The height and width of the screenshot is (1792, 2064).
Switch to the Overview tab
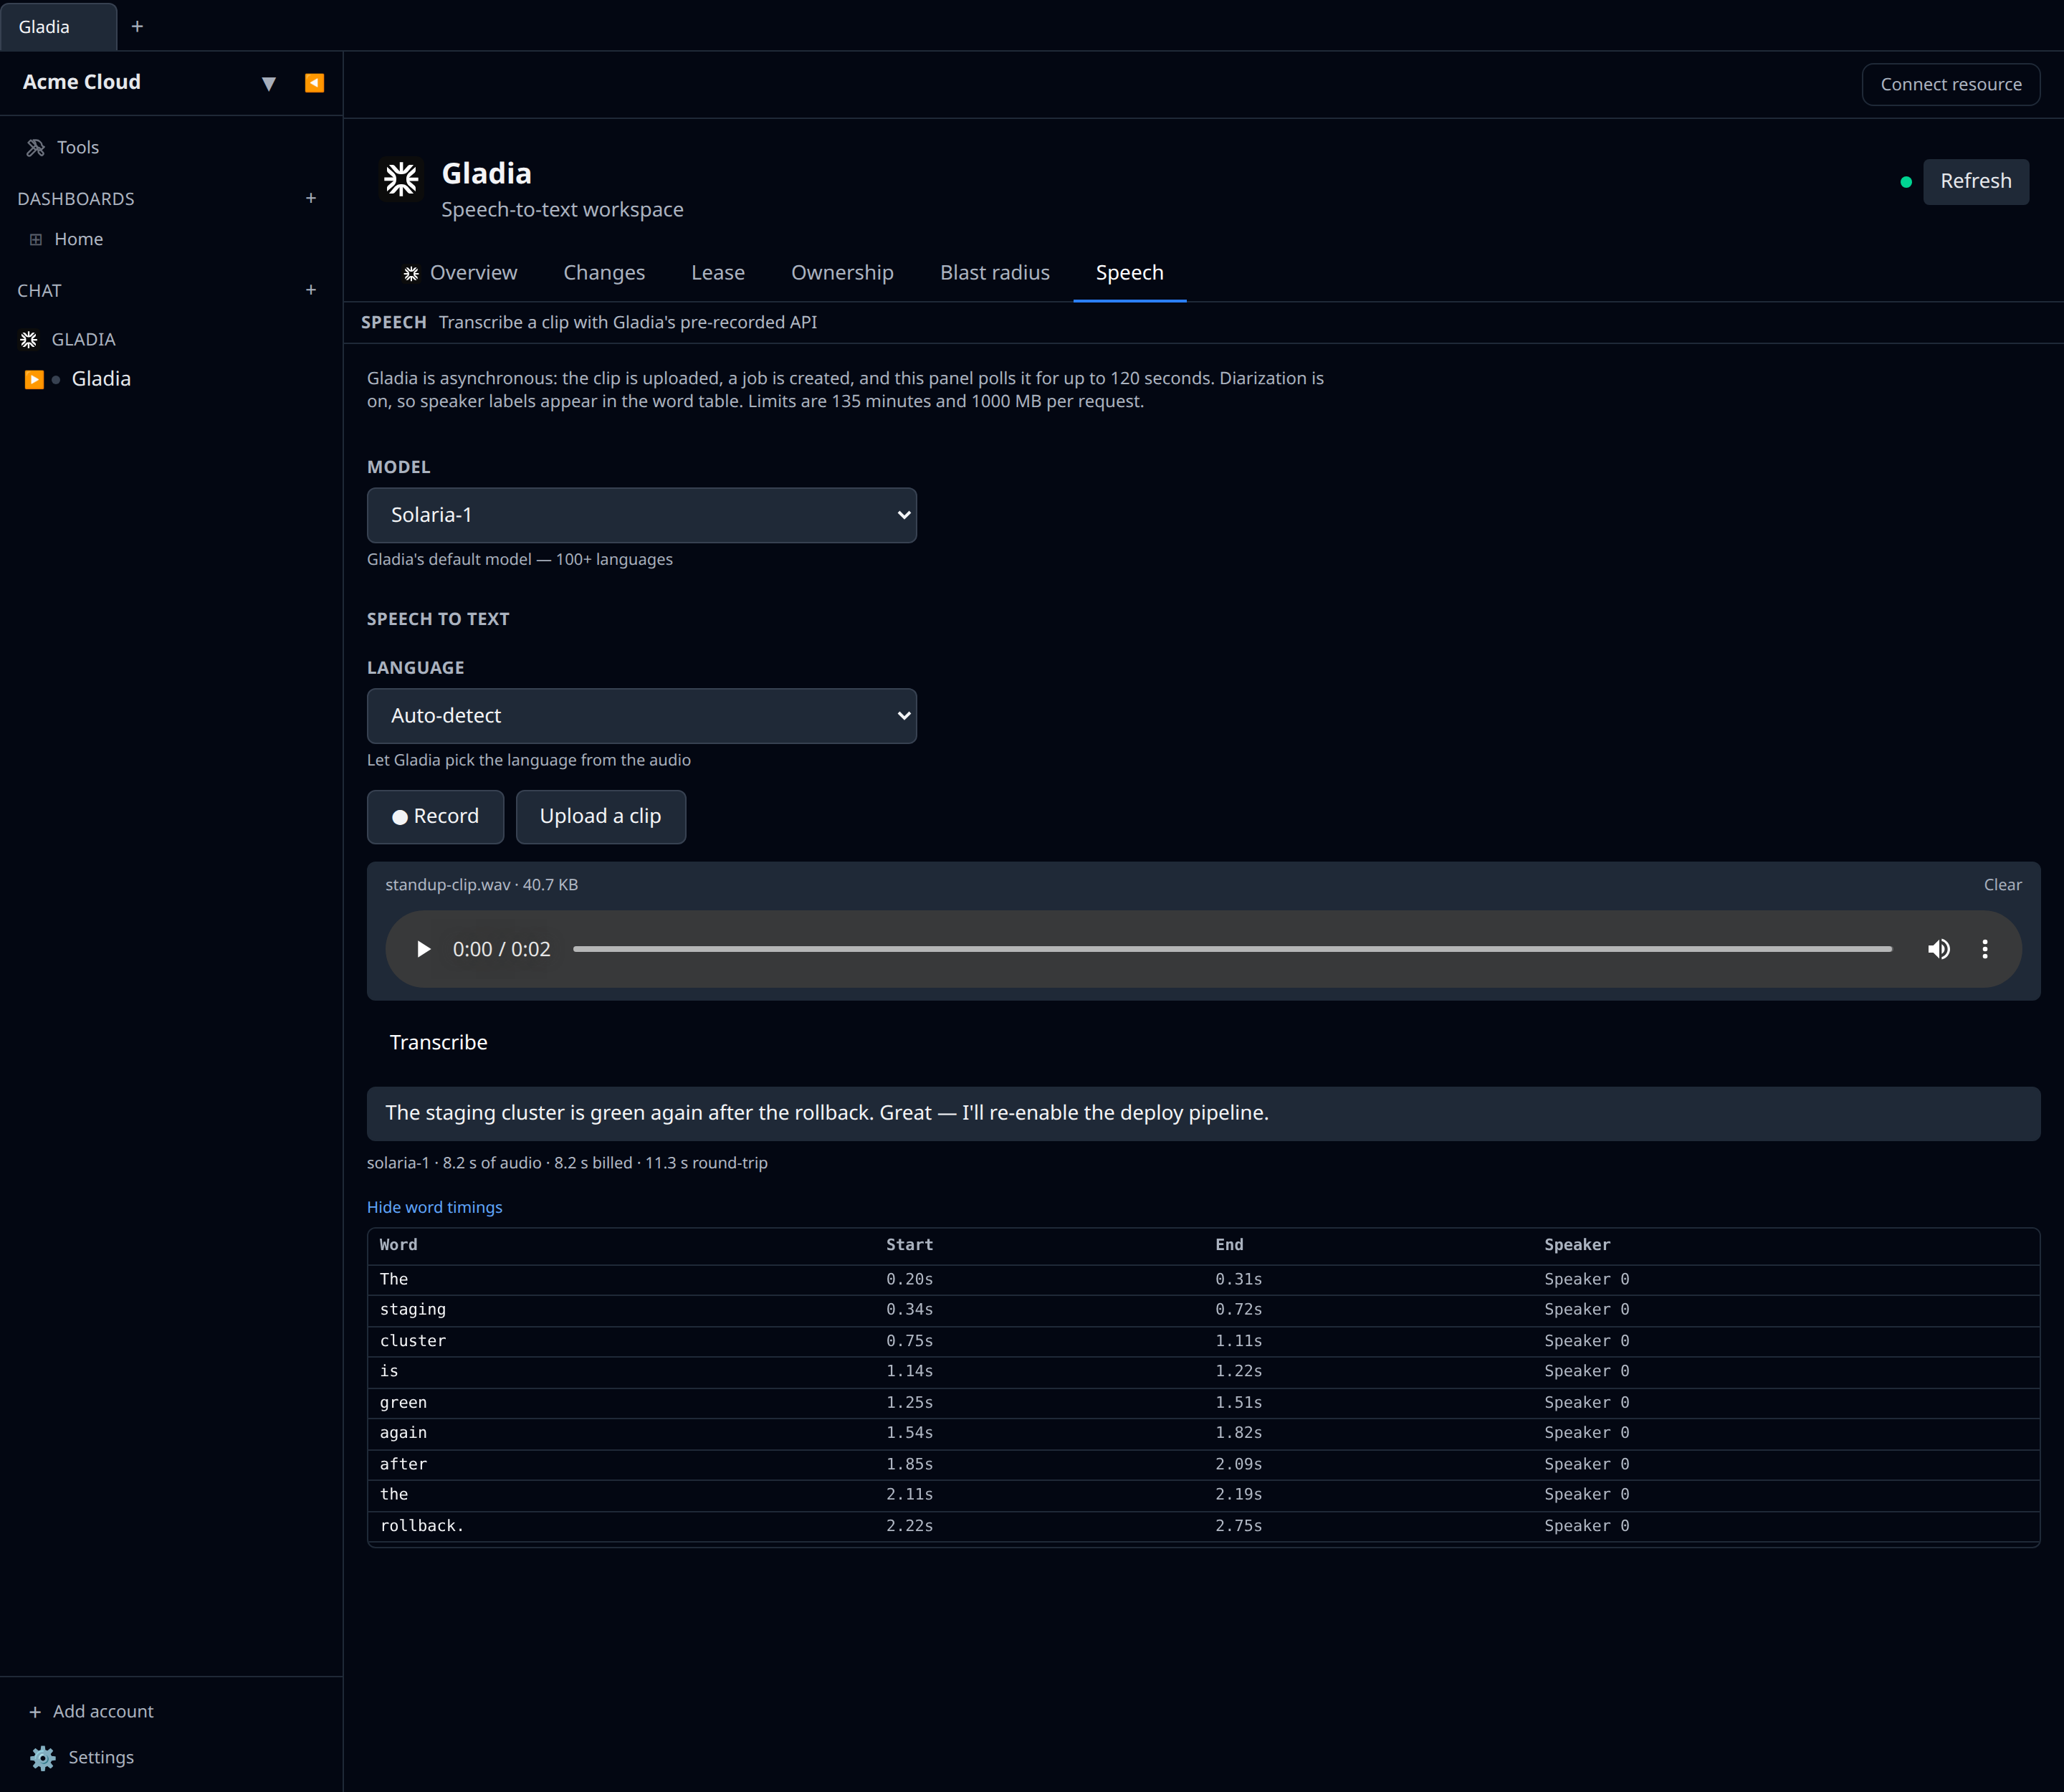(x=460, y=273)
